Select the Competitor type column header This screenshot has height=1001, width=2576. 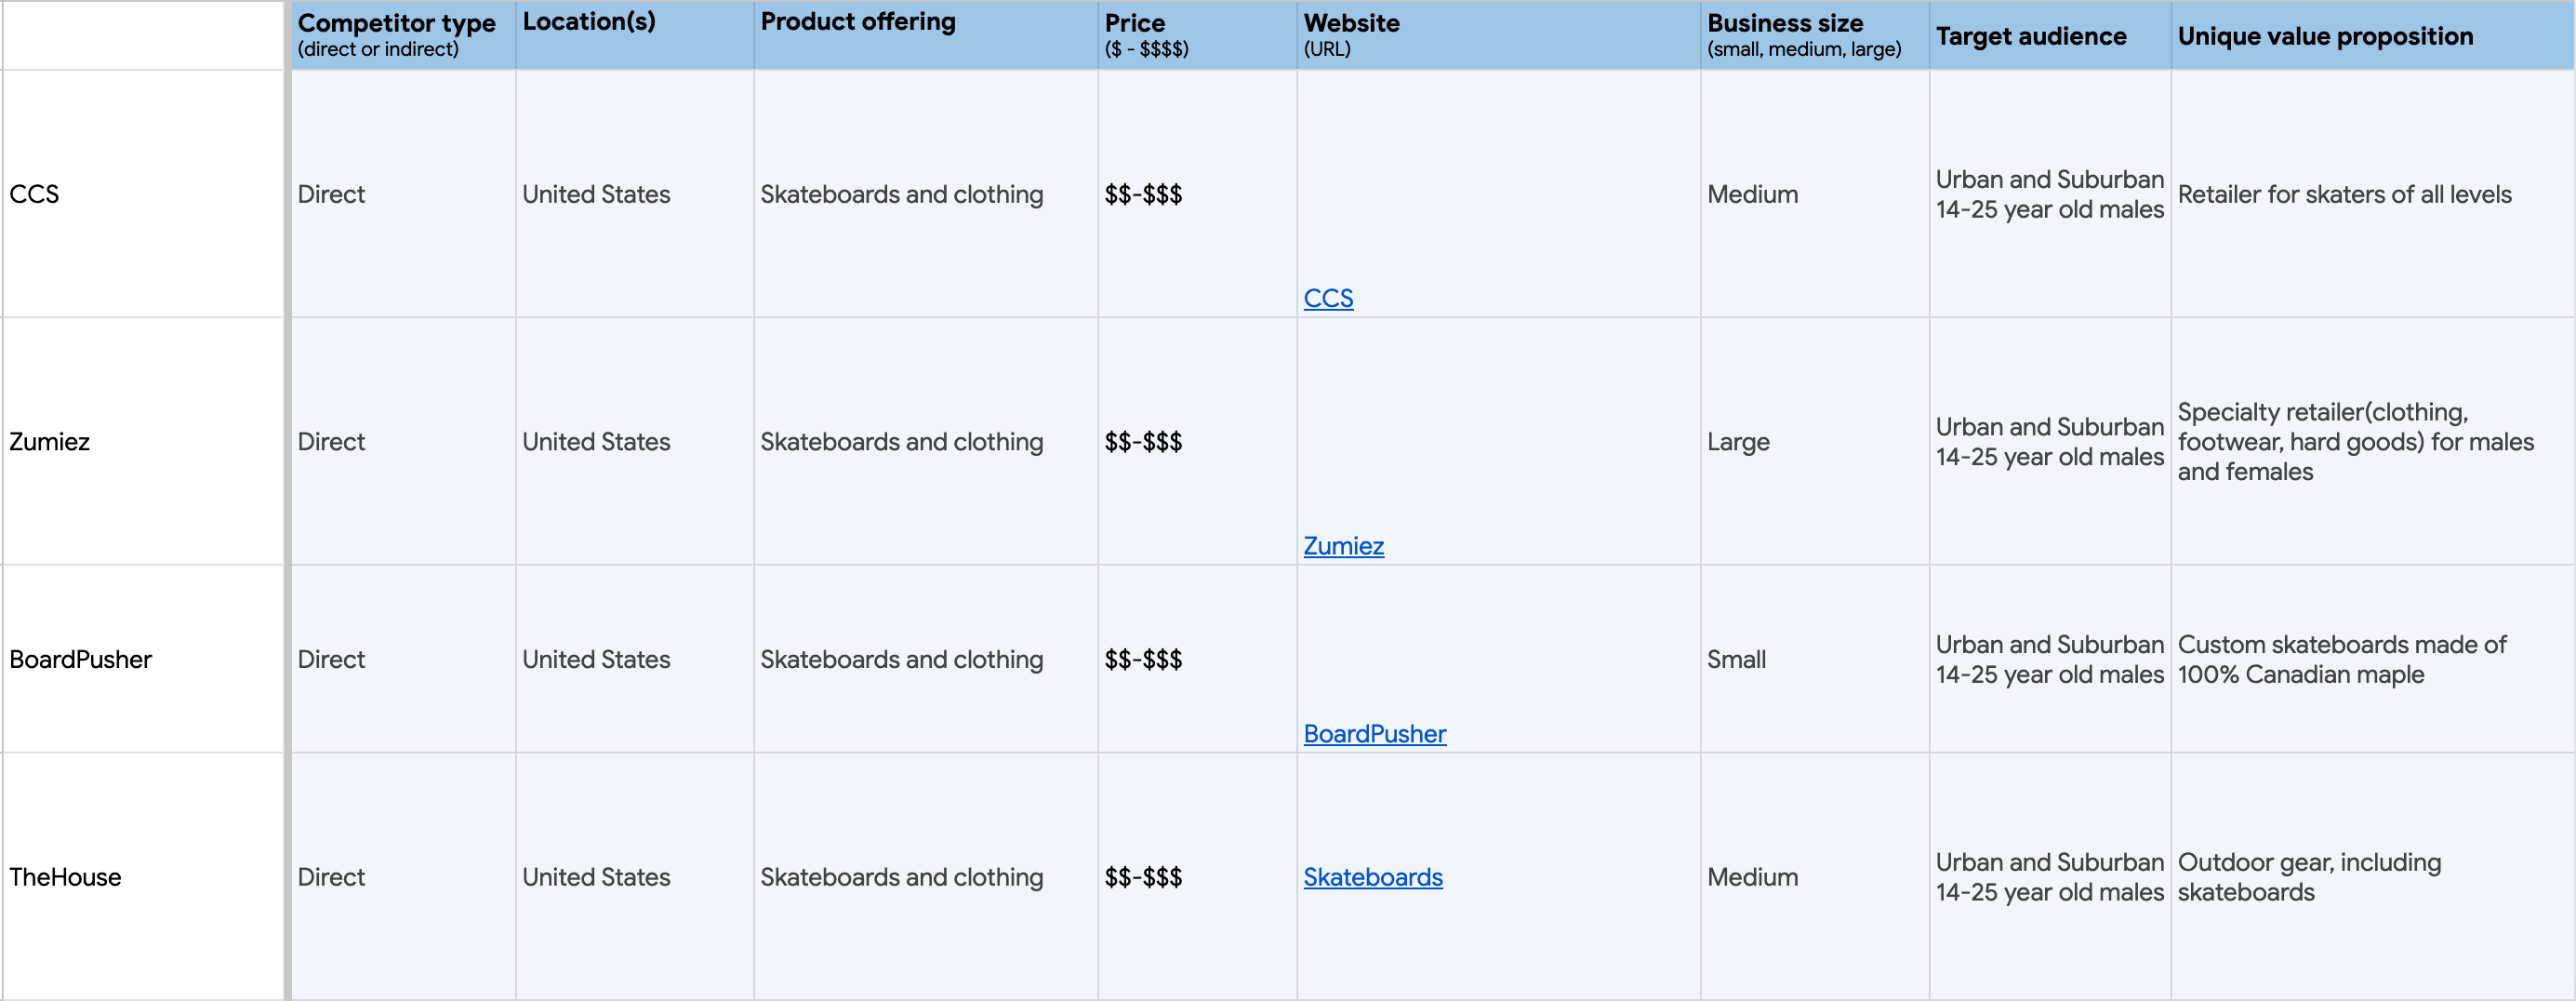[x=403, y=35]
